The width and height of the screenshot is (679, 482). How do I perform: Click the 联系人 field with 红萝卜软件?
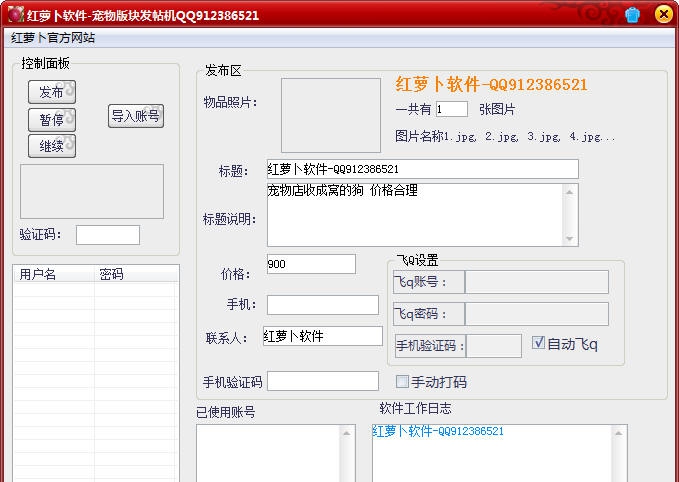[x=323, y=336]
